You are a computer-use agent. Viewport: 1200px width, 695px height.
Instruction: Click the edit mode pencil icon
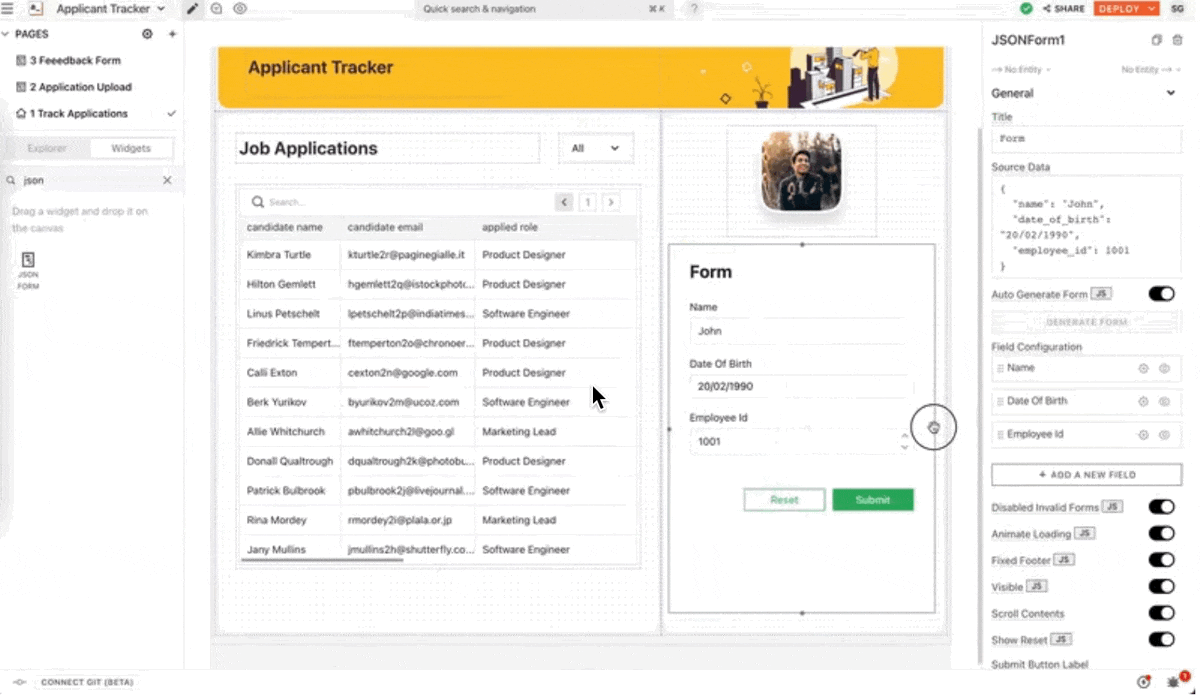click(x=193, y=9)
